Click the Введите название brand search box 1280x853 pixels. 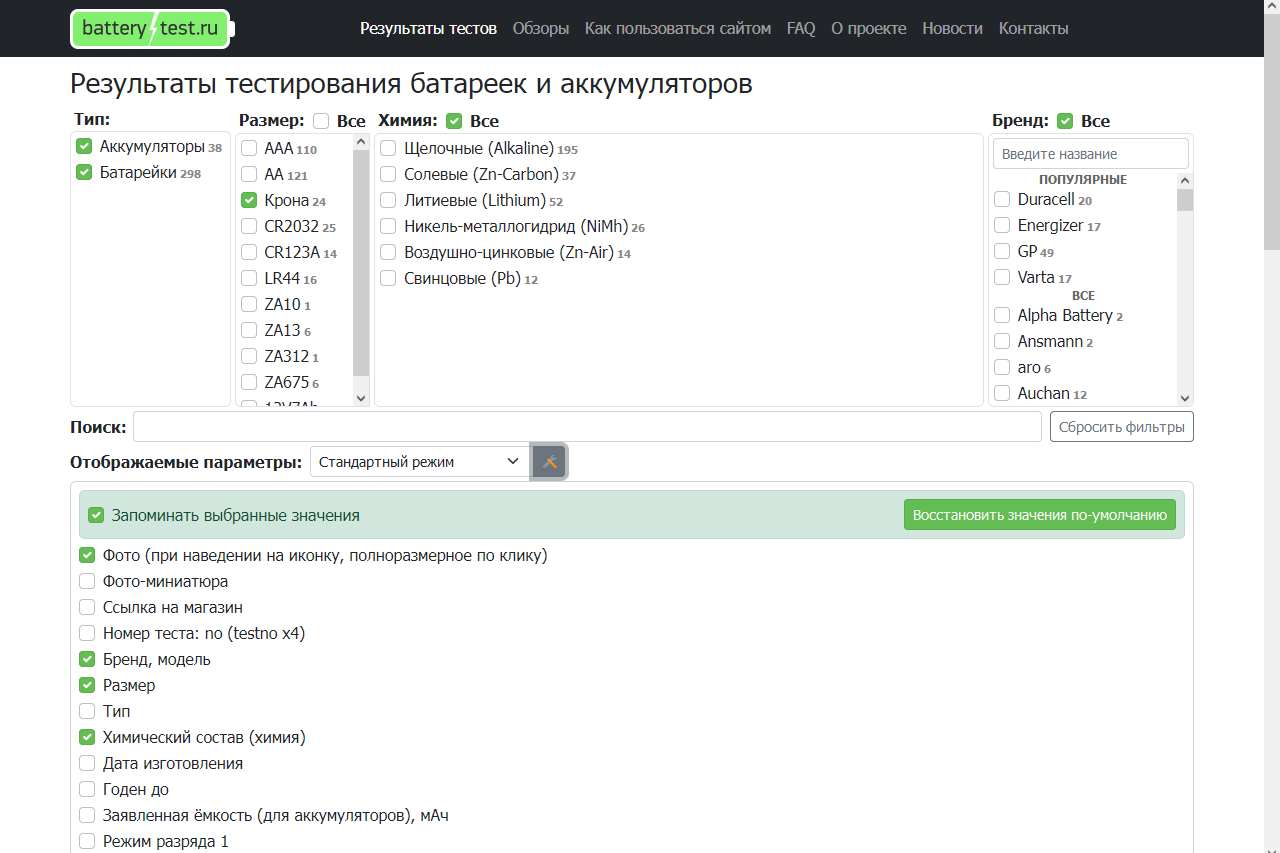tap(1090, 153)
